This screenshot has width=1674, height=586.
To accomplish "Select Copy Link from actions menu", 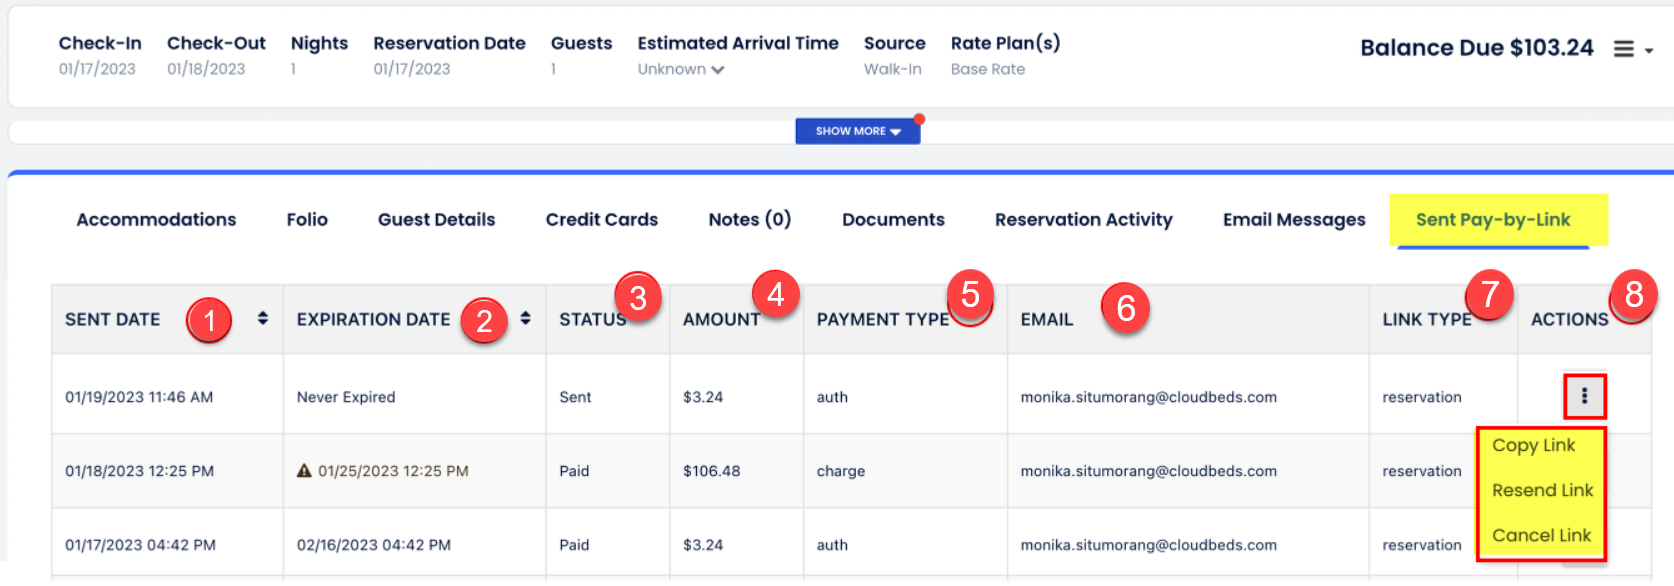I will 1533,445.
